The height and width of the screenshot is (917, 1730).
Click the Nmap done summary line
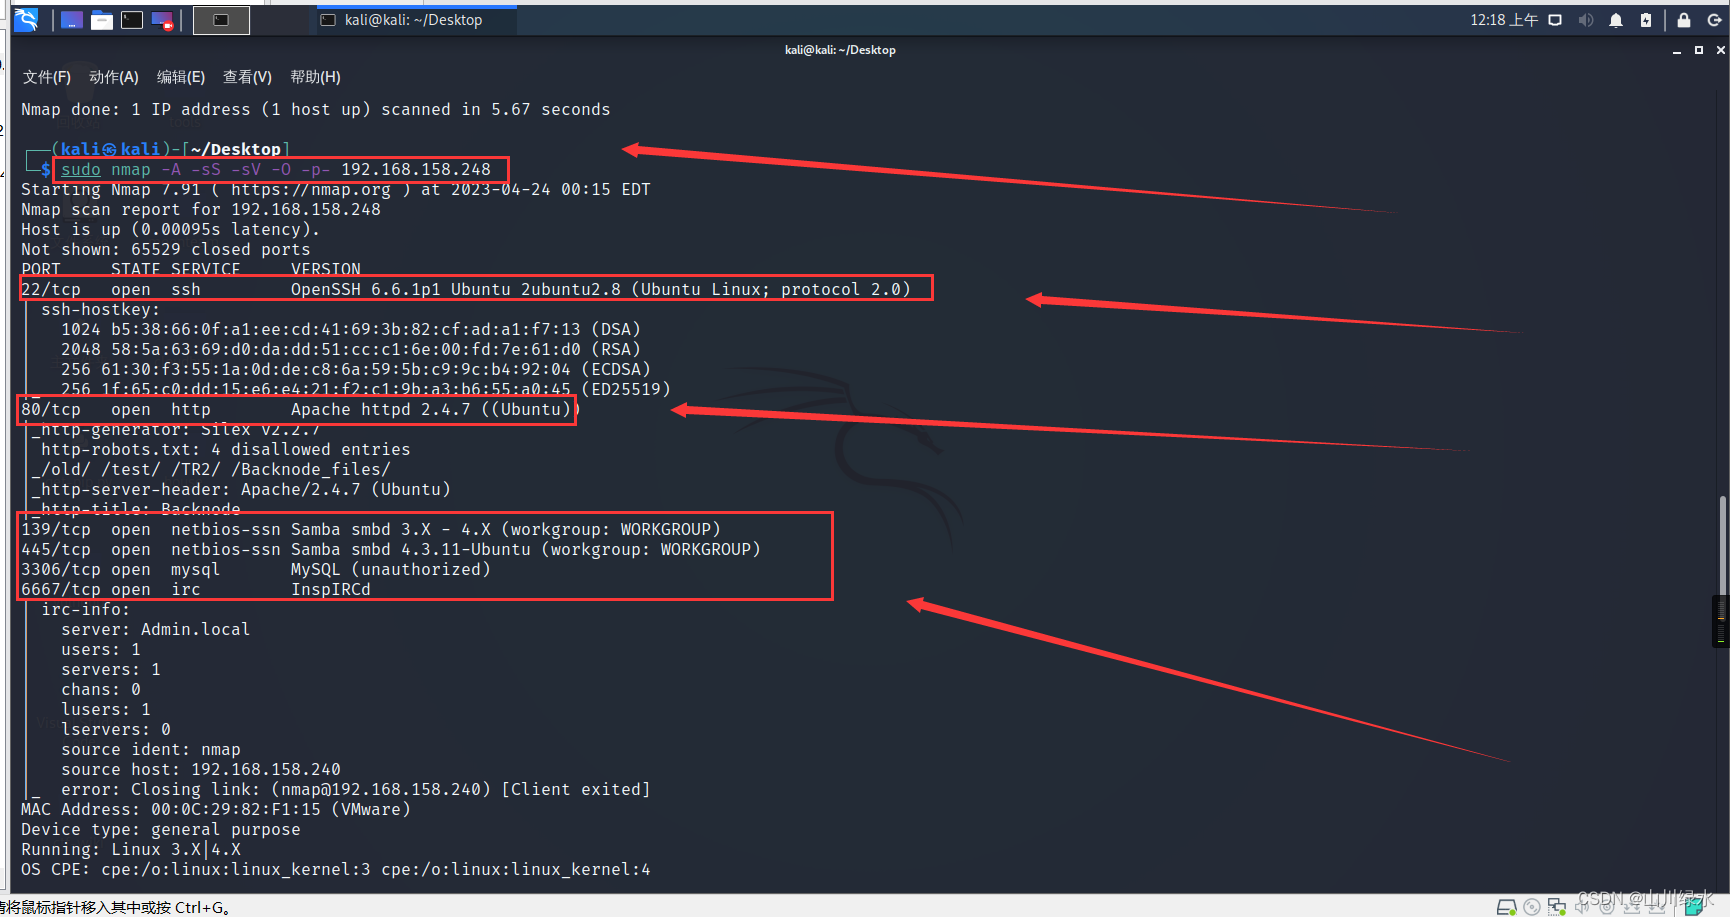point(316,109)
